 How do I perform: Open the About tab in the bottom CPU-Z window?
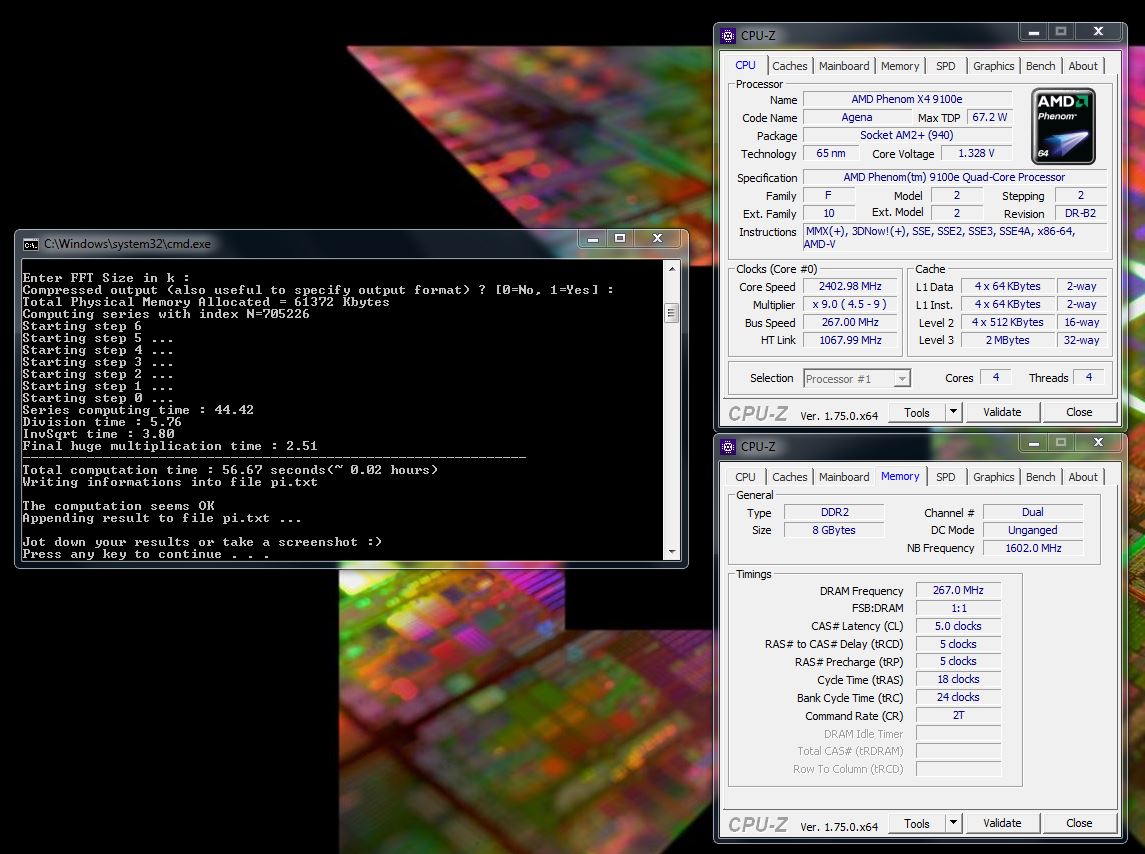click(x=1082, y=477)
